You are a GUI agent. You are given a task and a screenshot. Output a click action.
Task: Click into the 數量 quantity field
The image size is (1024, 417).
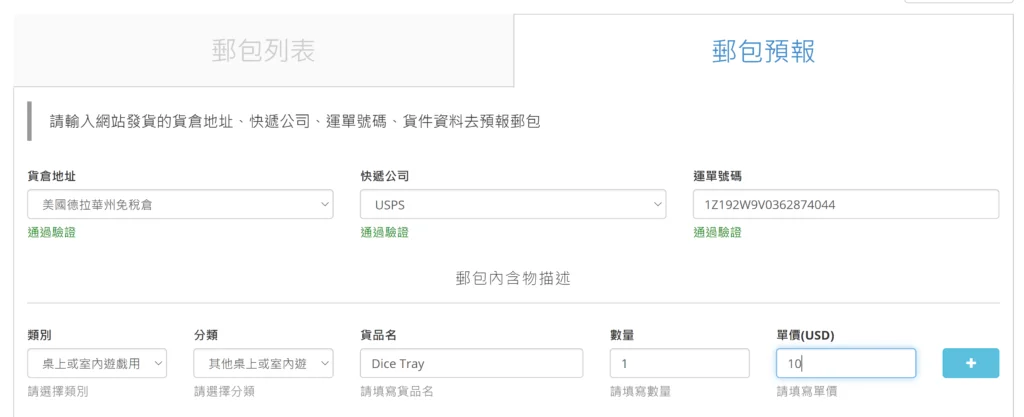pyautogui.click(x=680, y=363)
